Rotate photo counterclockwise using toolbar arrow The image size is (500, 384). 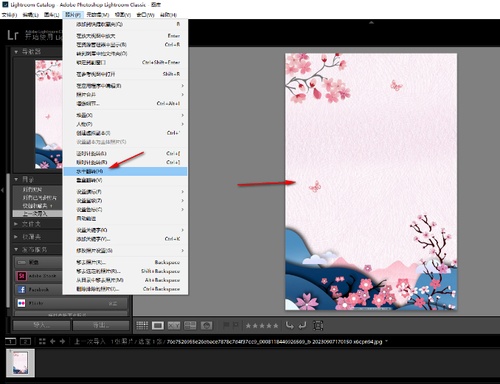(290, 325)
